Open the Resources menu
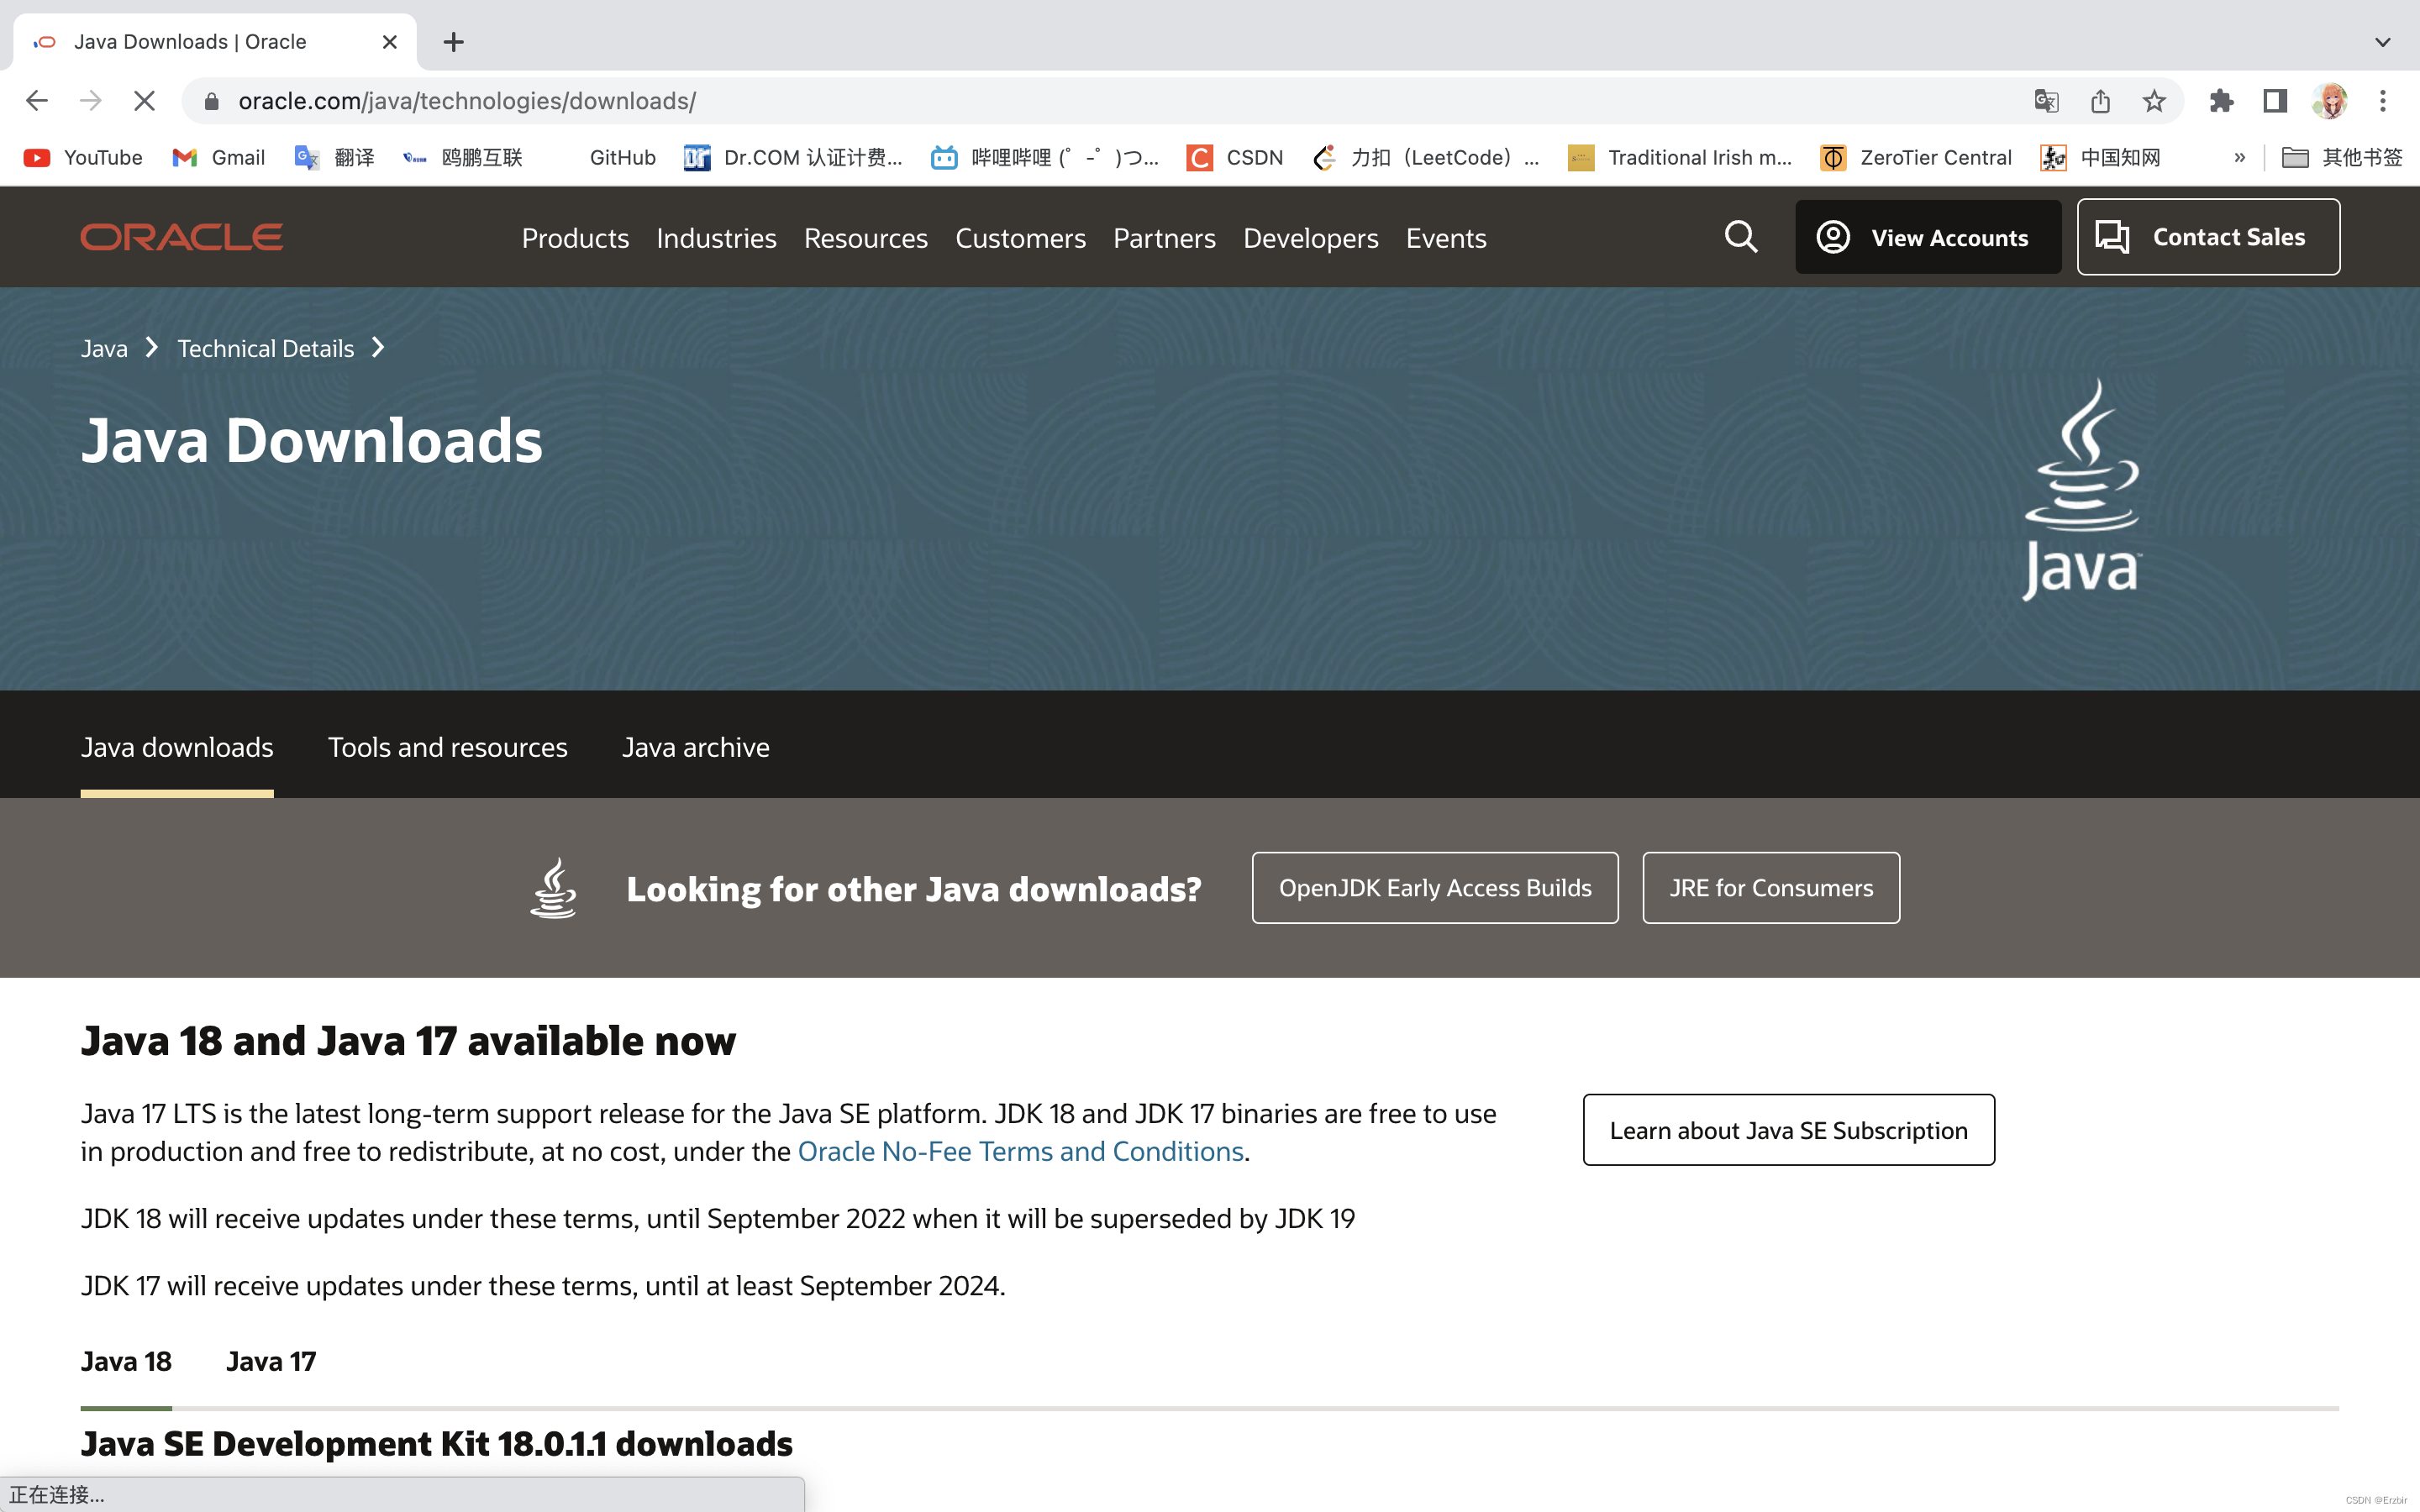Viewport: 2420px width, 1512px height. [866, 238]
